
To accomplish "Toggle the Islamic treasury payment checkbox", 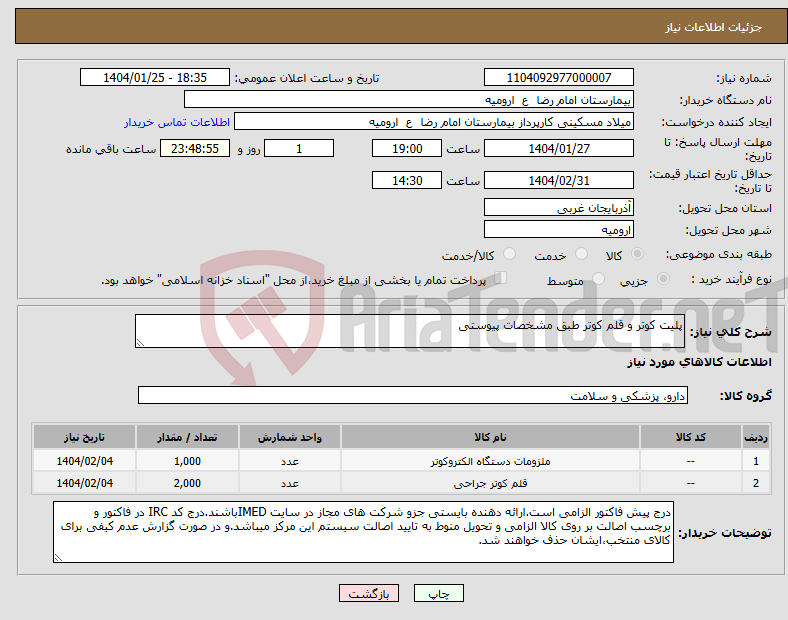I will click(x=501, y=278).
